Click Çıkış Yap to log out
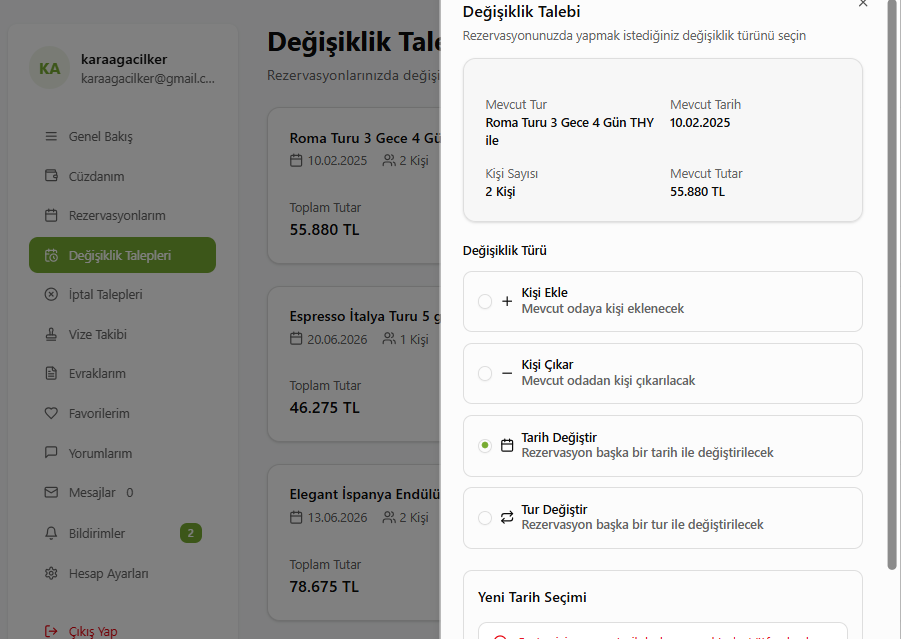Screen dimensions: 901x639 point(92,631)
